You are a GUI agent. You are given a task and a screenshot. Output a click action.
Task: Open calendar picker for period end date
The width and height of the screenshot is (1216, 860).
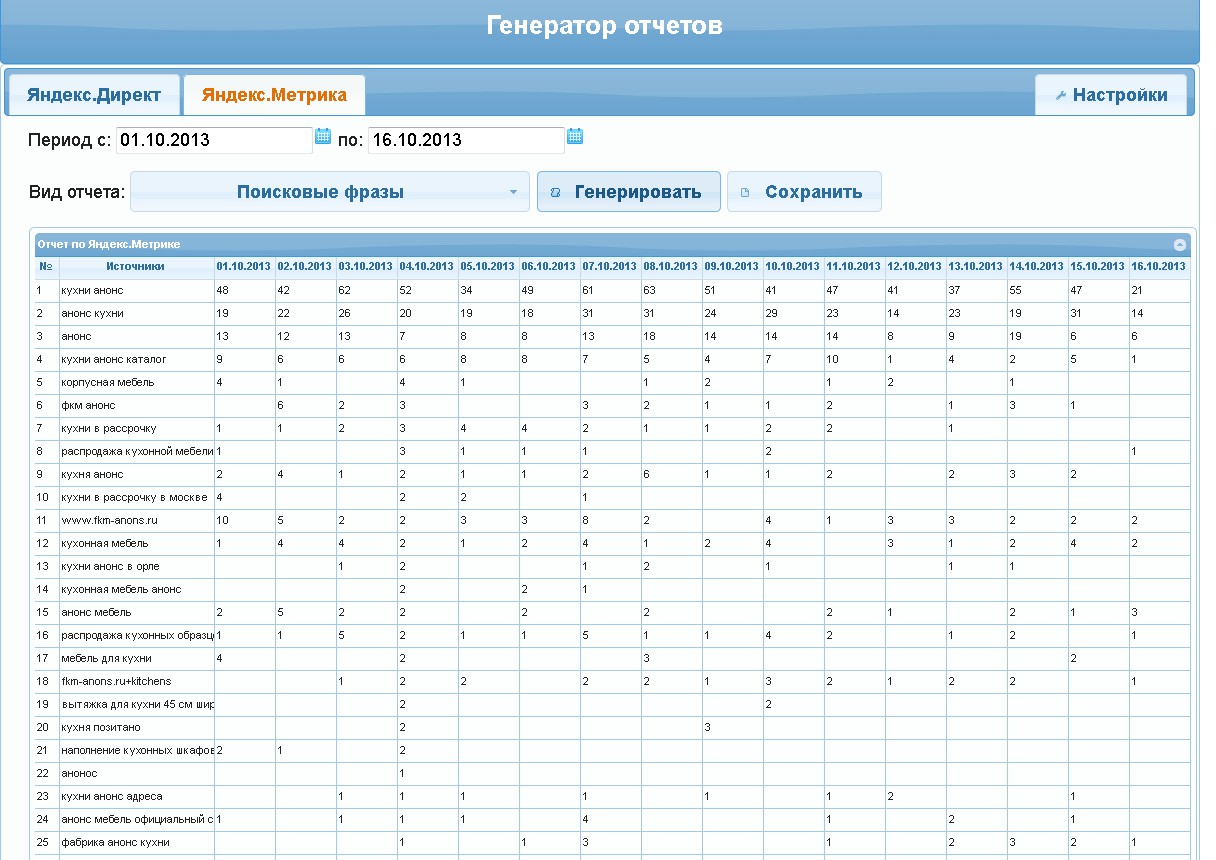click(575, 137)
